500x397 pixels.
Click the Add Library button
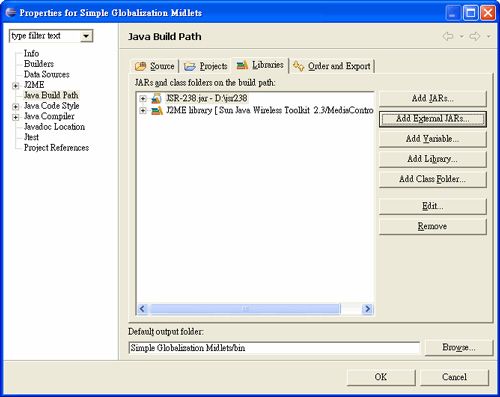[x=433, y=159]
